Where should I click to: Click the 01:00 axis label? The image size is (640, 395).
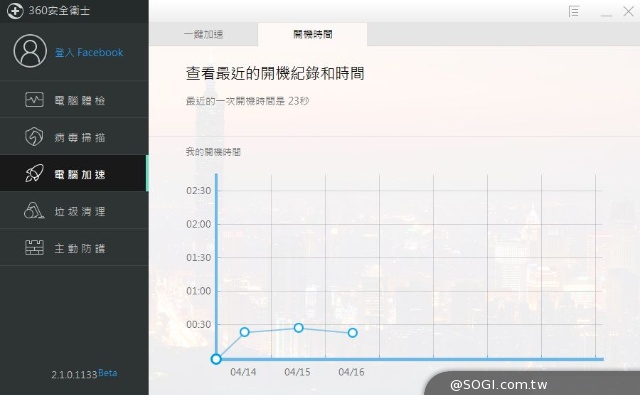click(199, 291)
